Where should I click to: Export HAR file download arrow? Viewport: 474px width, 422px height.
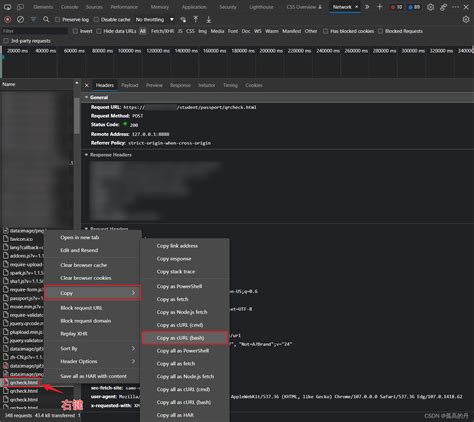209,20
